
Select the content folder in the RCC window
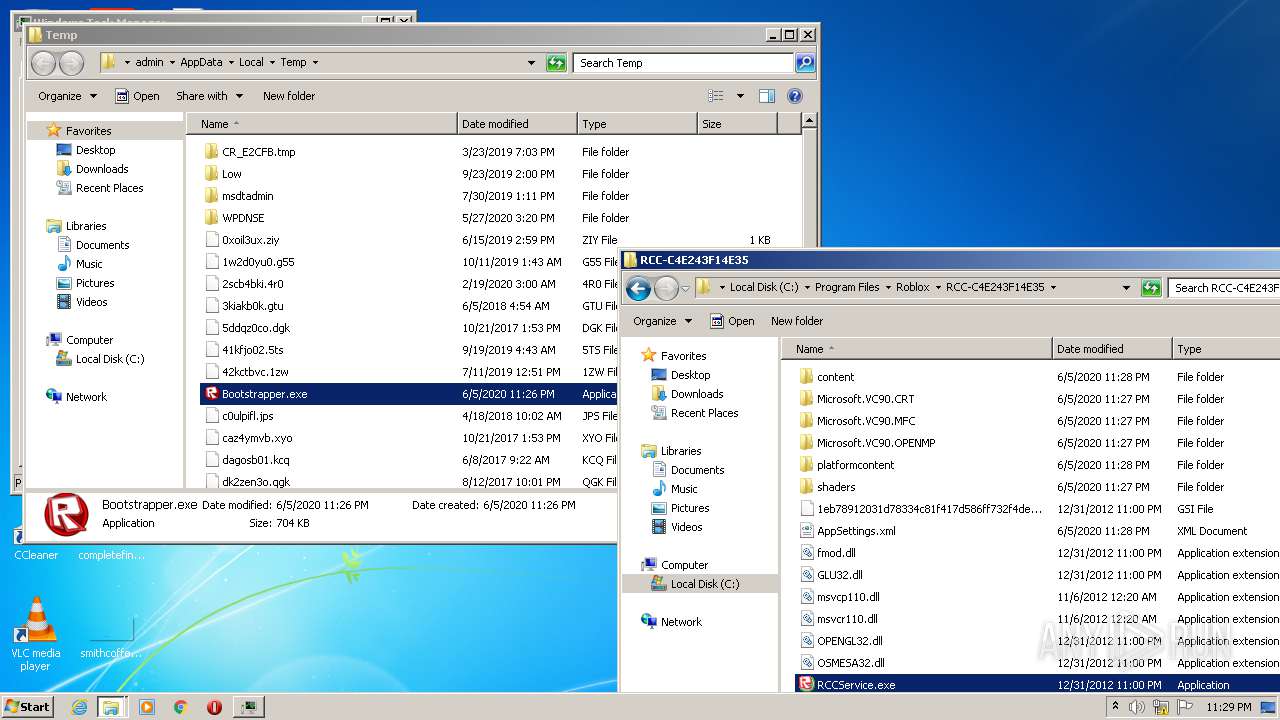tap(835, 377)
